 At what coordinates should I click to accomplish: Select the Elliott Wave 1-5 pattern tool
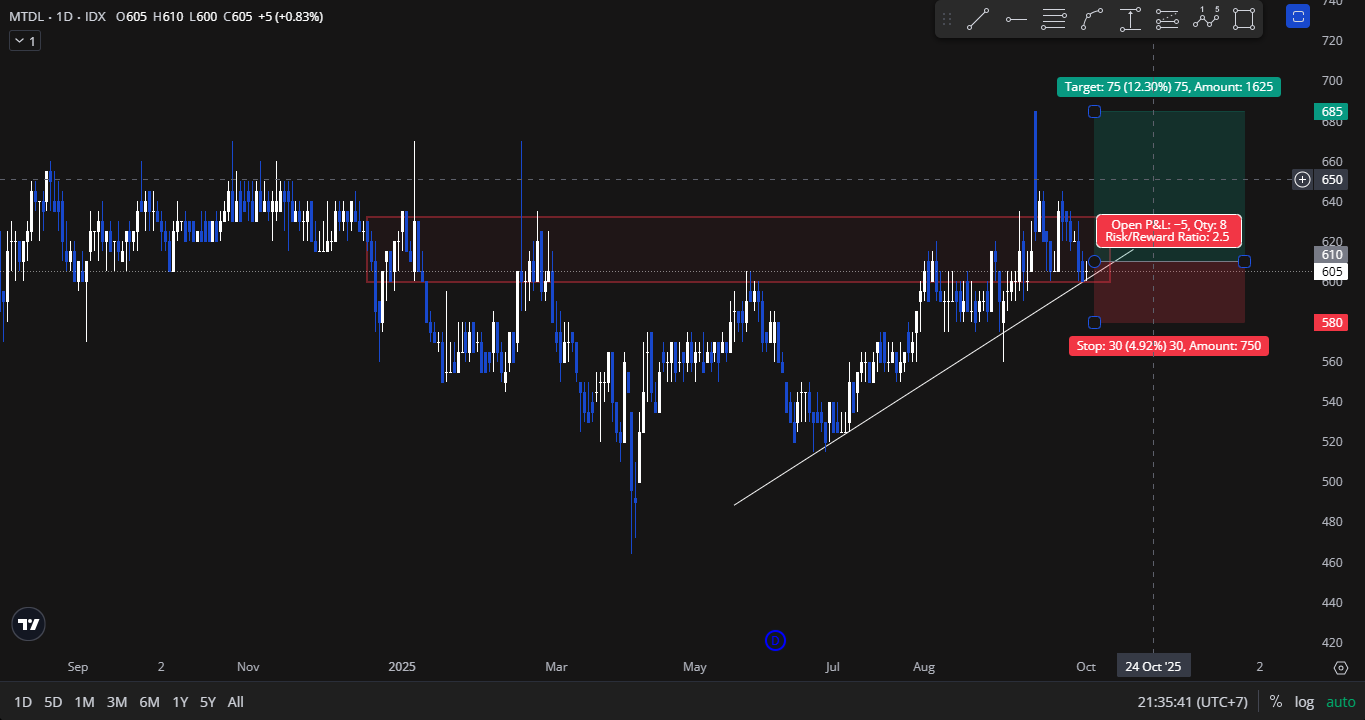click(1206, 19)
